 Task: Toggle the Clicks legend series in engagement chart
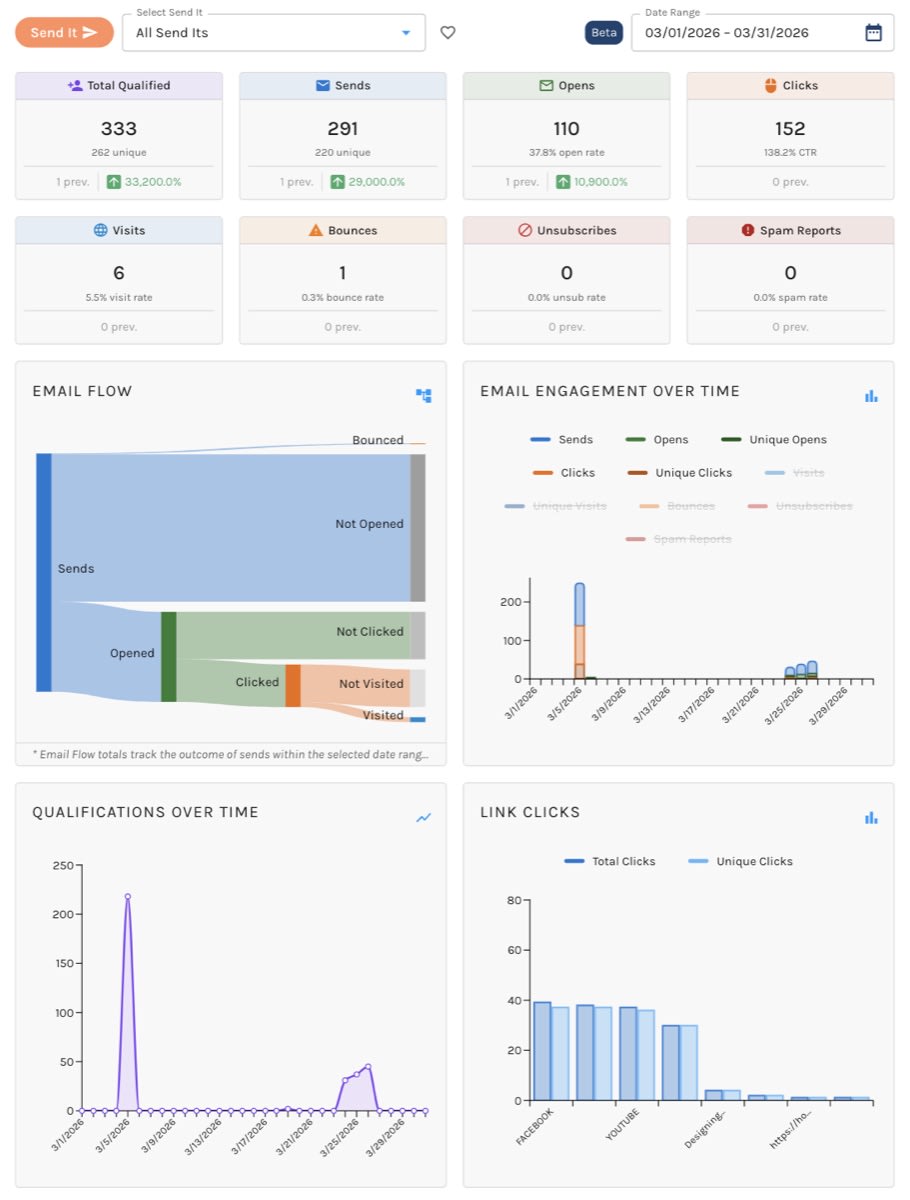point(564,473)
